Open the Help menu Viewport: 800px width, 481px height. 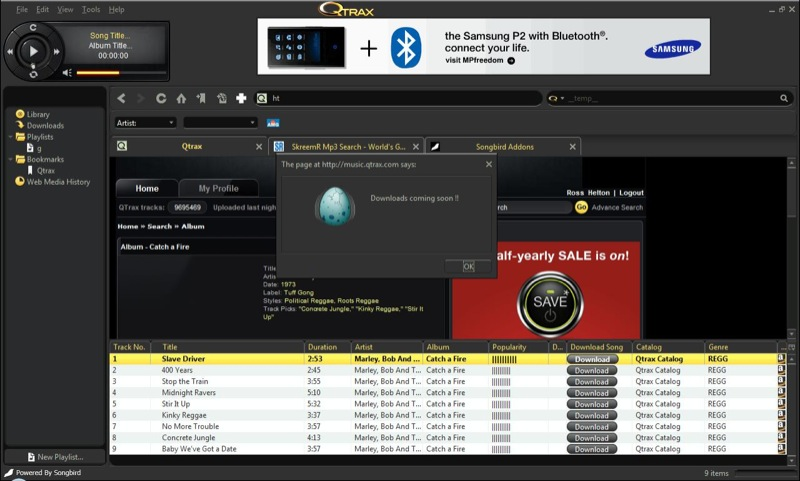click(x=116, y=9)
